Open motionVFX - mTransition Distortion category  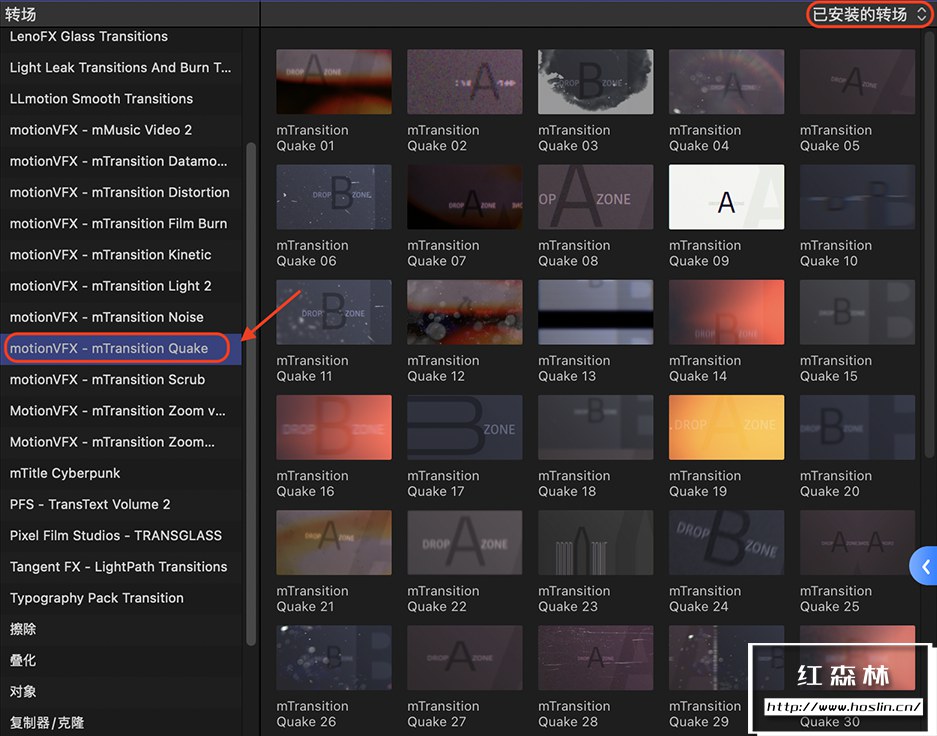point(121,192)
